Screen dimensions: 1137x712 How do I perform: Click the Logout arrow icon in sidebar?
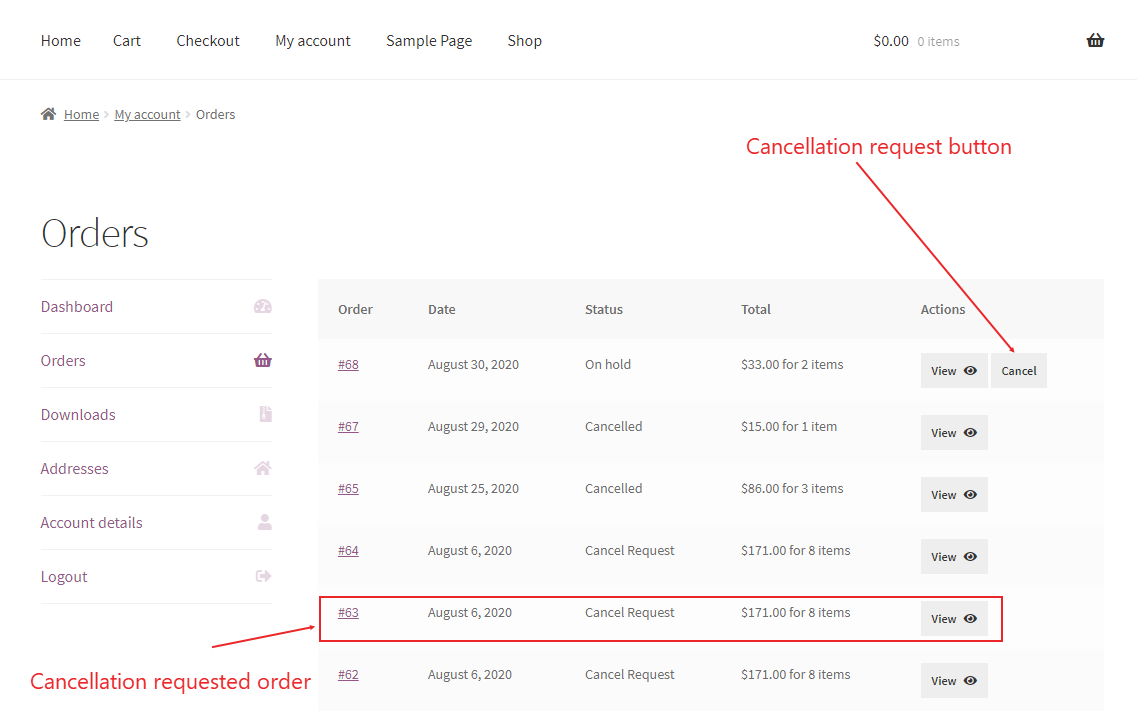point(263,576)
